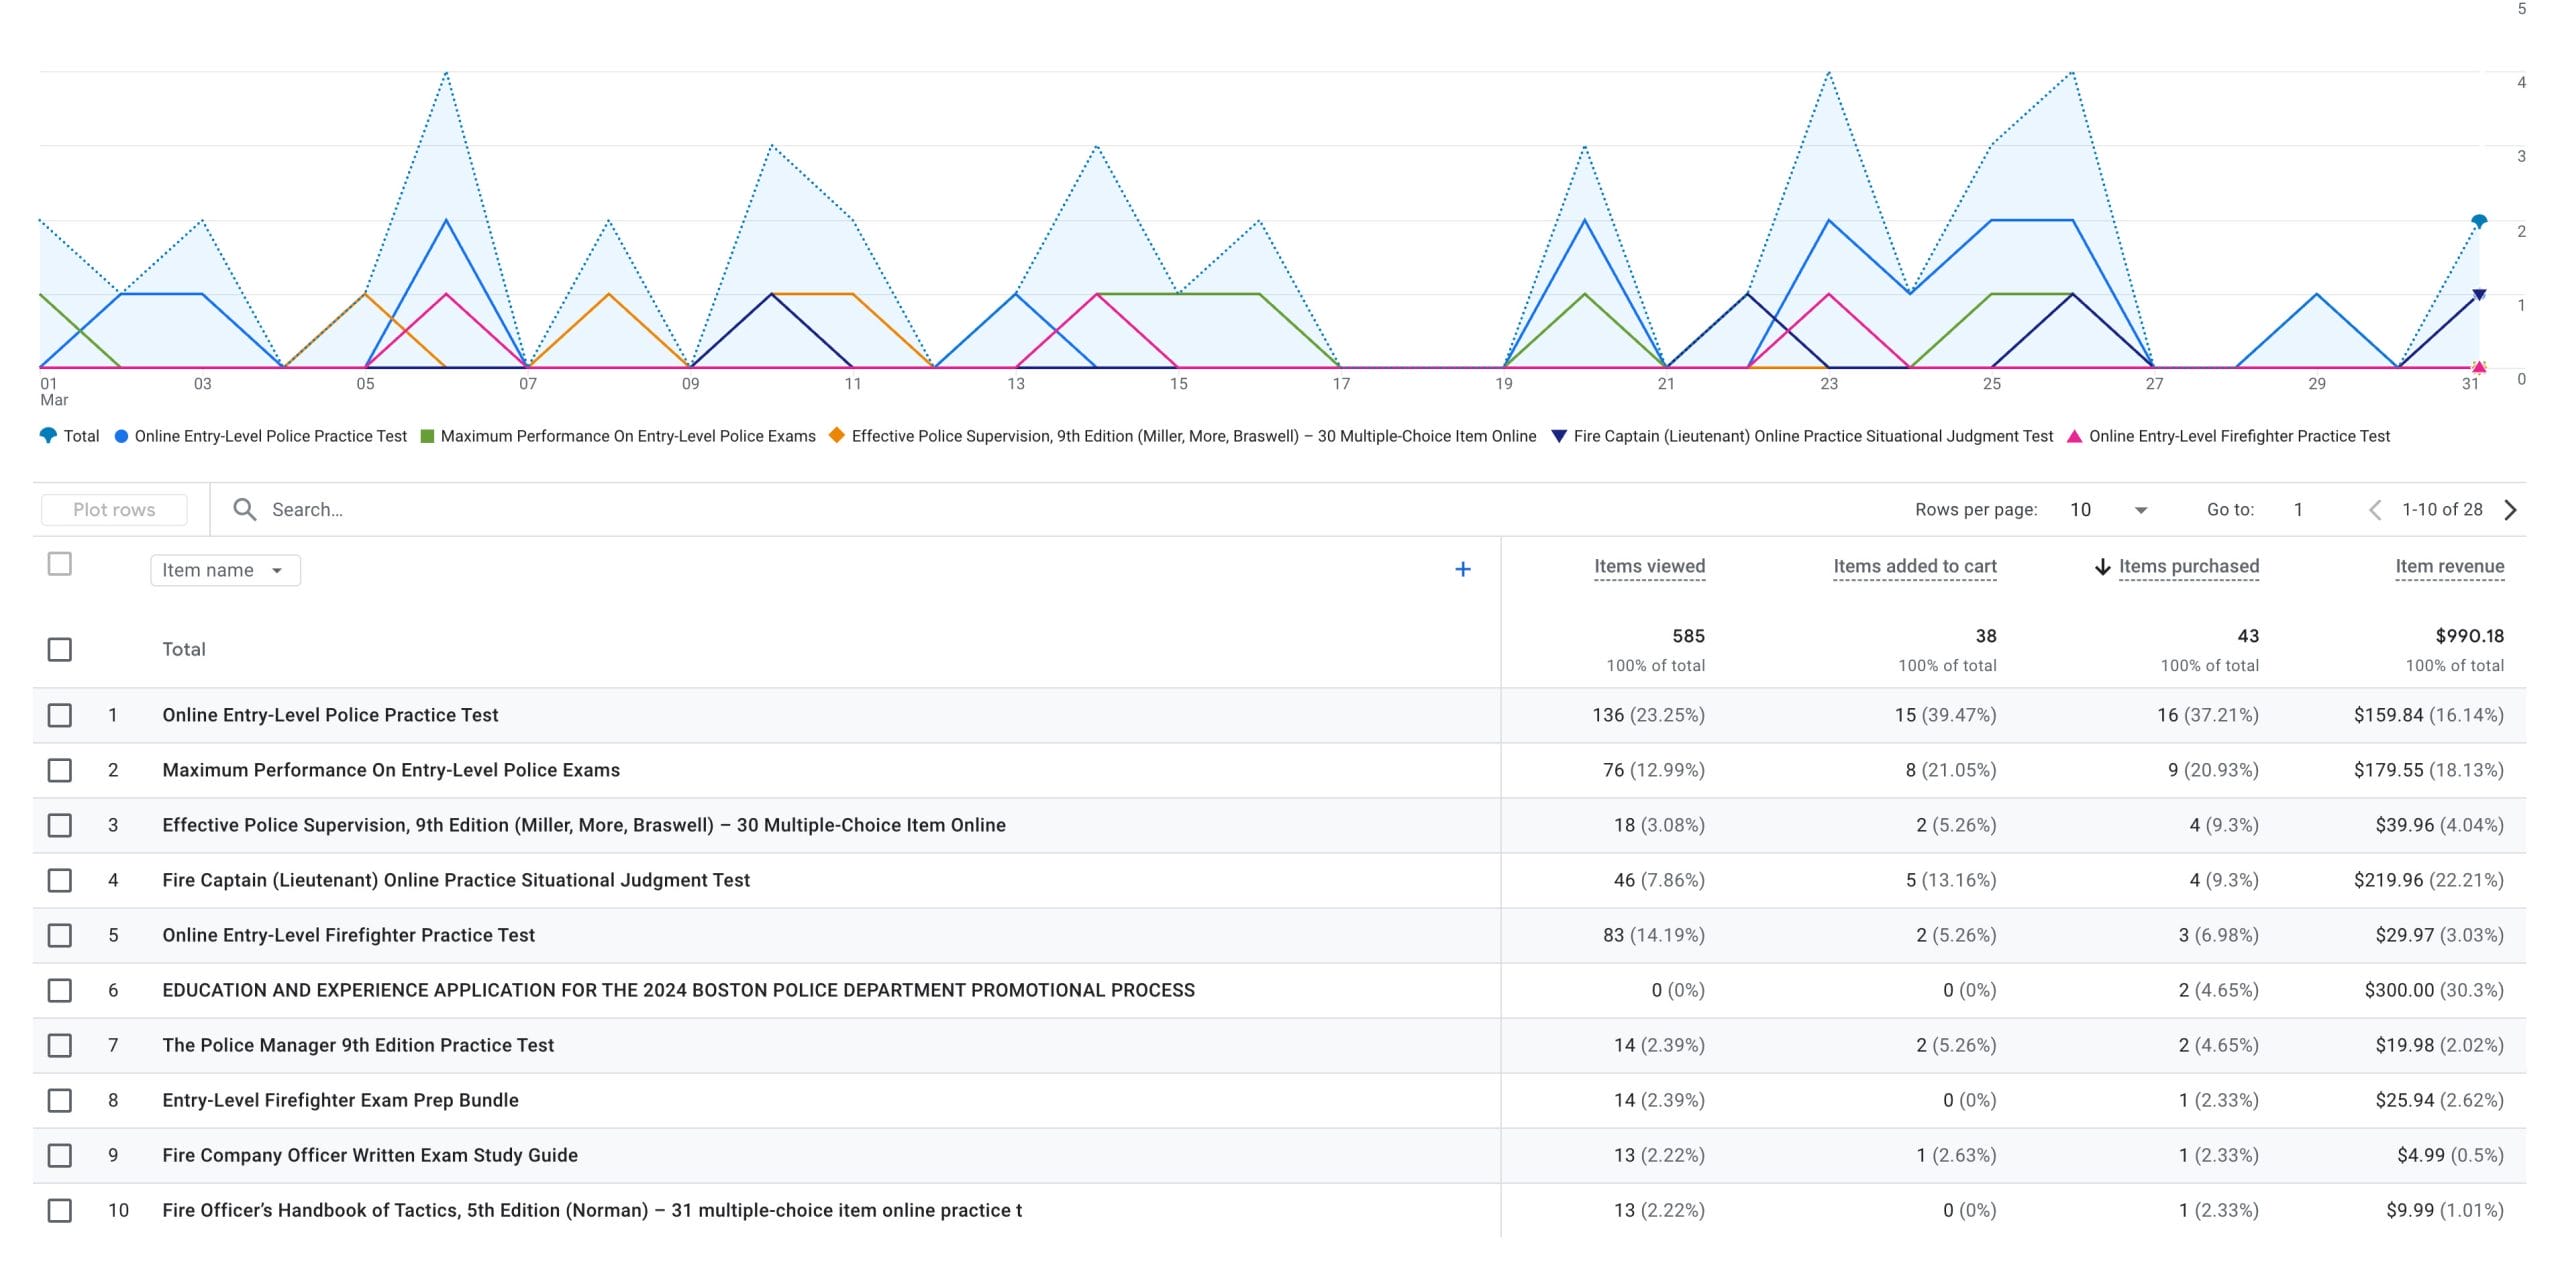Sort by Items viewed column
This screenshot has height=1263, width=2560.
coord(1649,566)
